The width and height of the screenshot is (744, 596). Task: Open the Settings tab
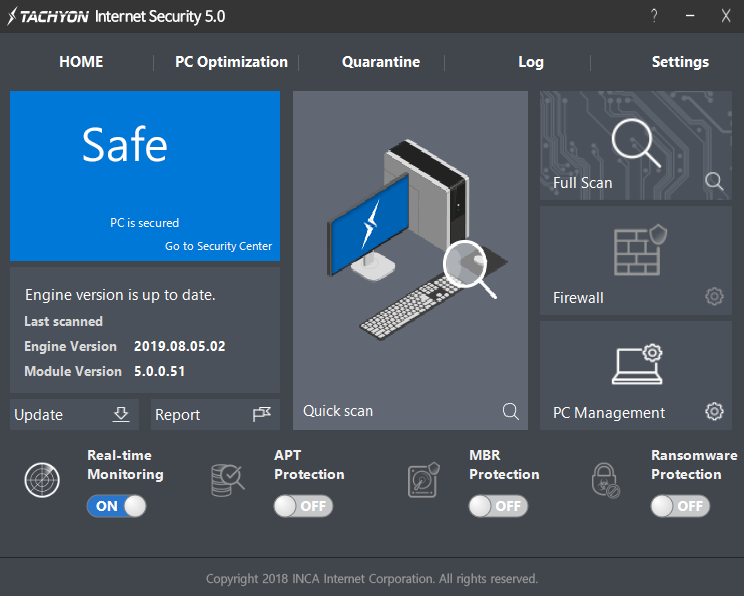[x=680, y=62]
